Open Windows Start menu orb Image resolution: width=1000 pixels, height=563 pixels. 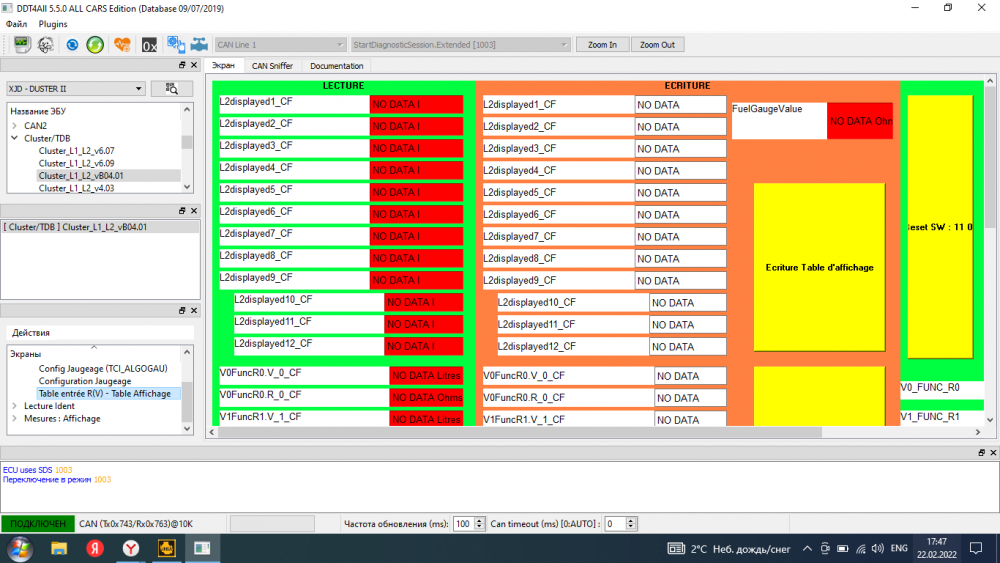pos(20,548)
